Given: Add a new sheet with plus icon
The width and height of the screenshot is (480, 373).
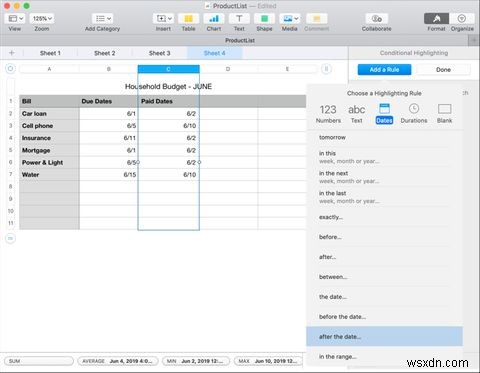Looking at the screenshot, I should [12, 53].
